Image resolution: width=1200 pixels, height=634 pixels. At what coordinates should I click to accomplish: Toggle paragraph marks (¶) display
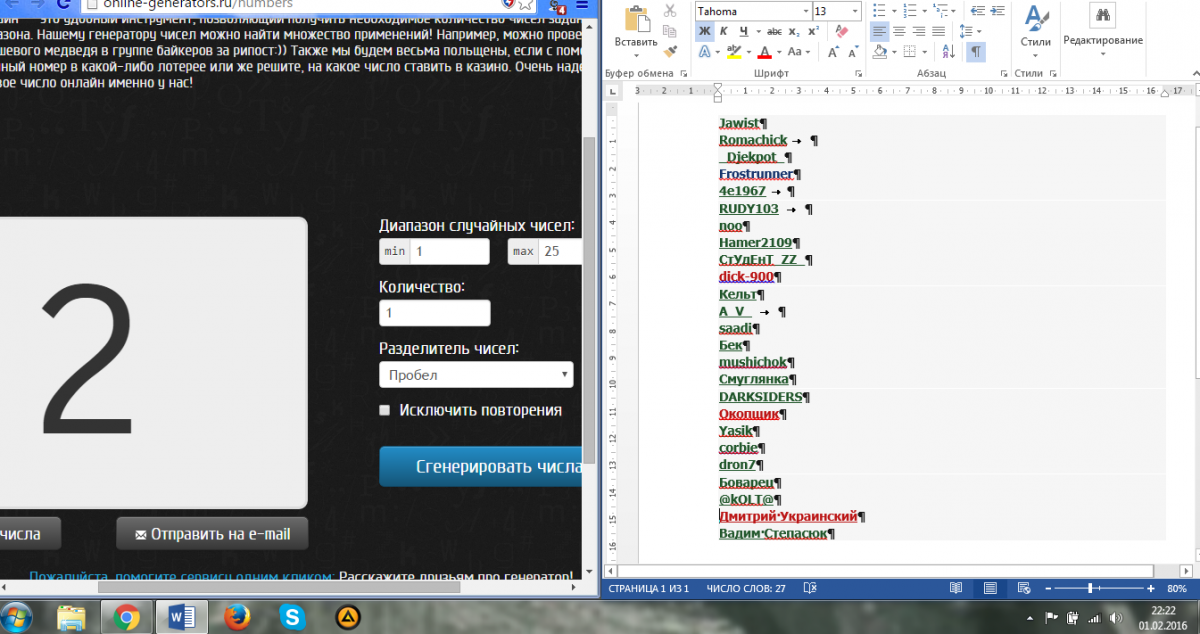[975, 51]
